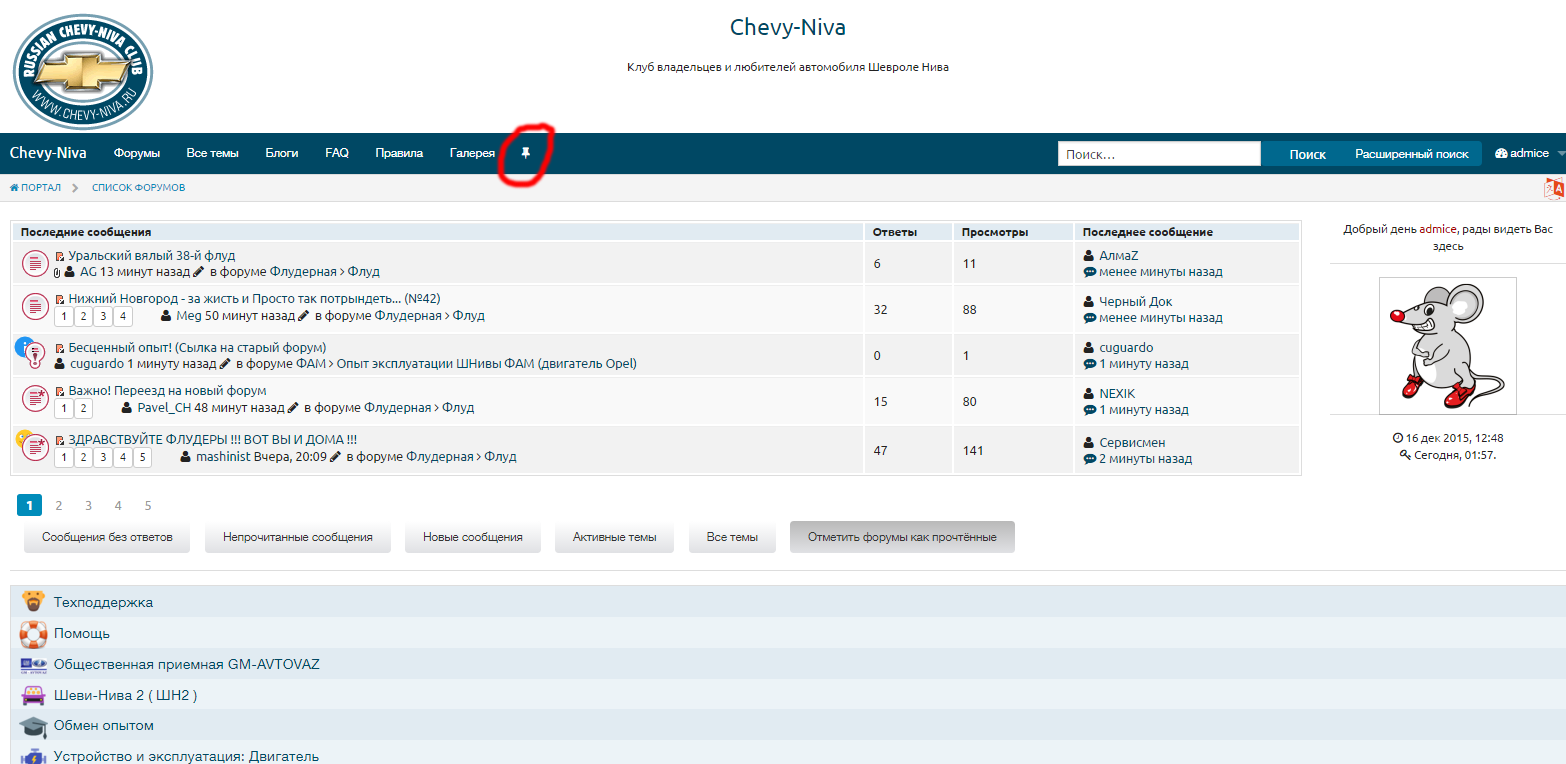1566x764 pixels.
Task: Open page 3 of the Нижний Новгород topic
Action: click(x=103, y=317)
